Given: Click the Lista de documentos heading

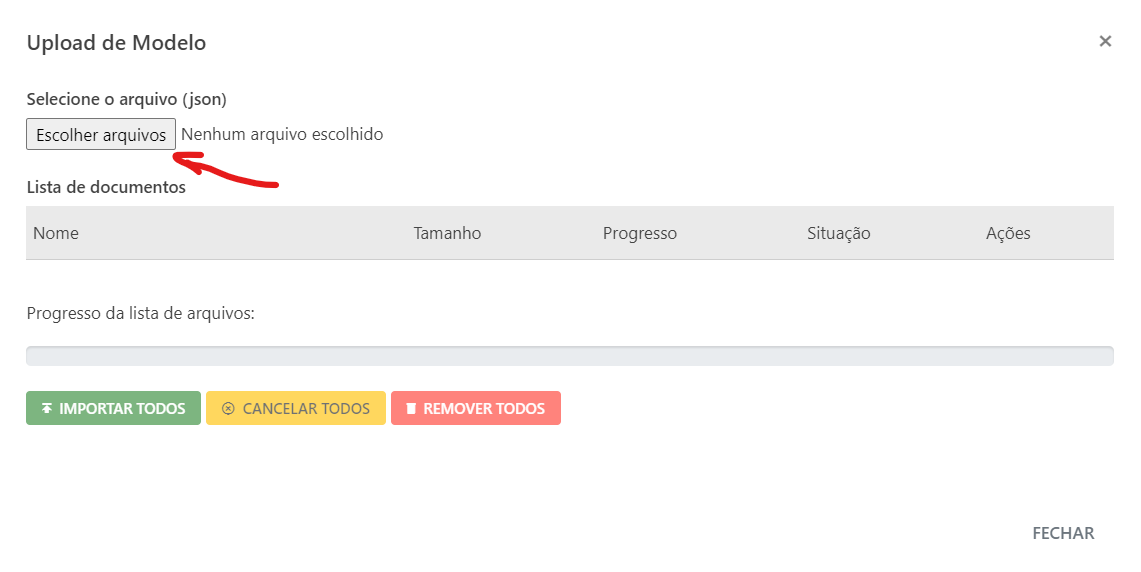Looking at the screenshot, I should [106, 187].
